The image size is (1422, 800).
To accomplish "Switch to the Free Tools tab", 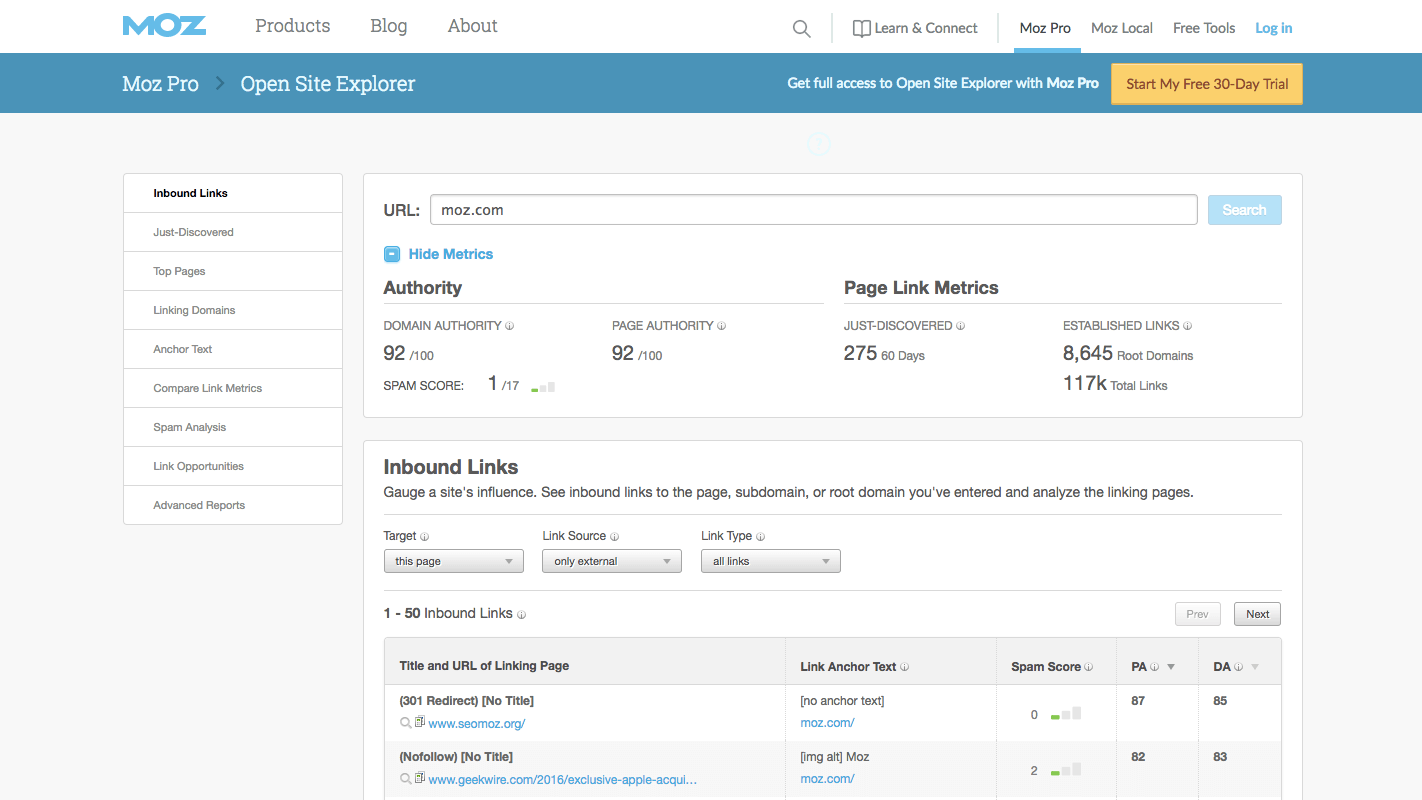I will [1204, 28].
